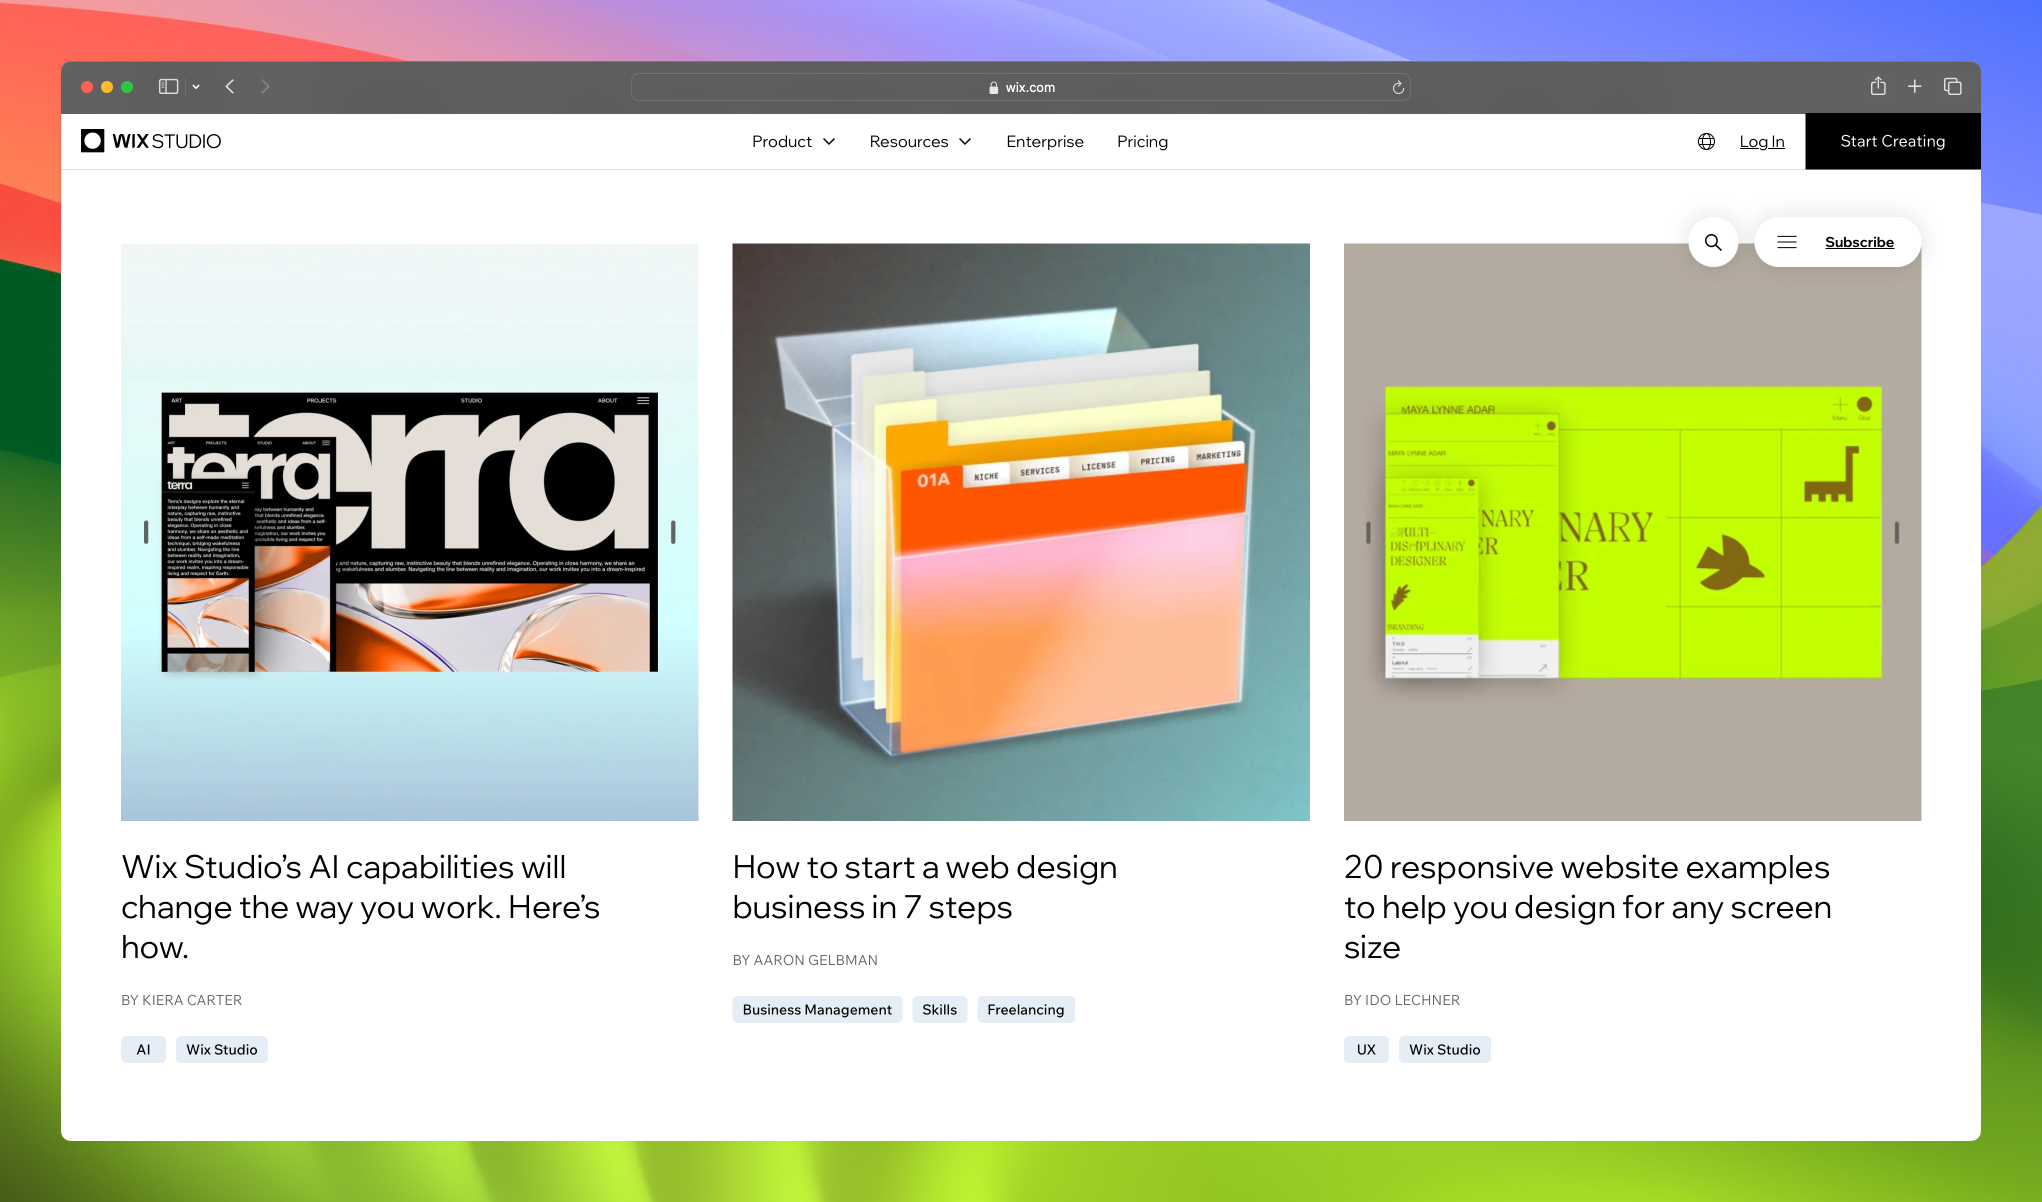This screenshot has height=1202, width=2042.
Task: Click the back navigation arrow
Action: (x=229, y=87)
